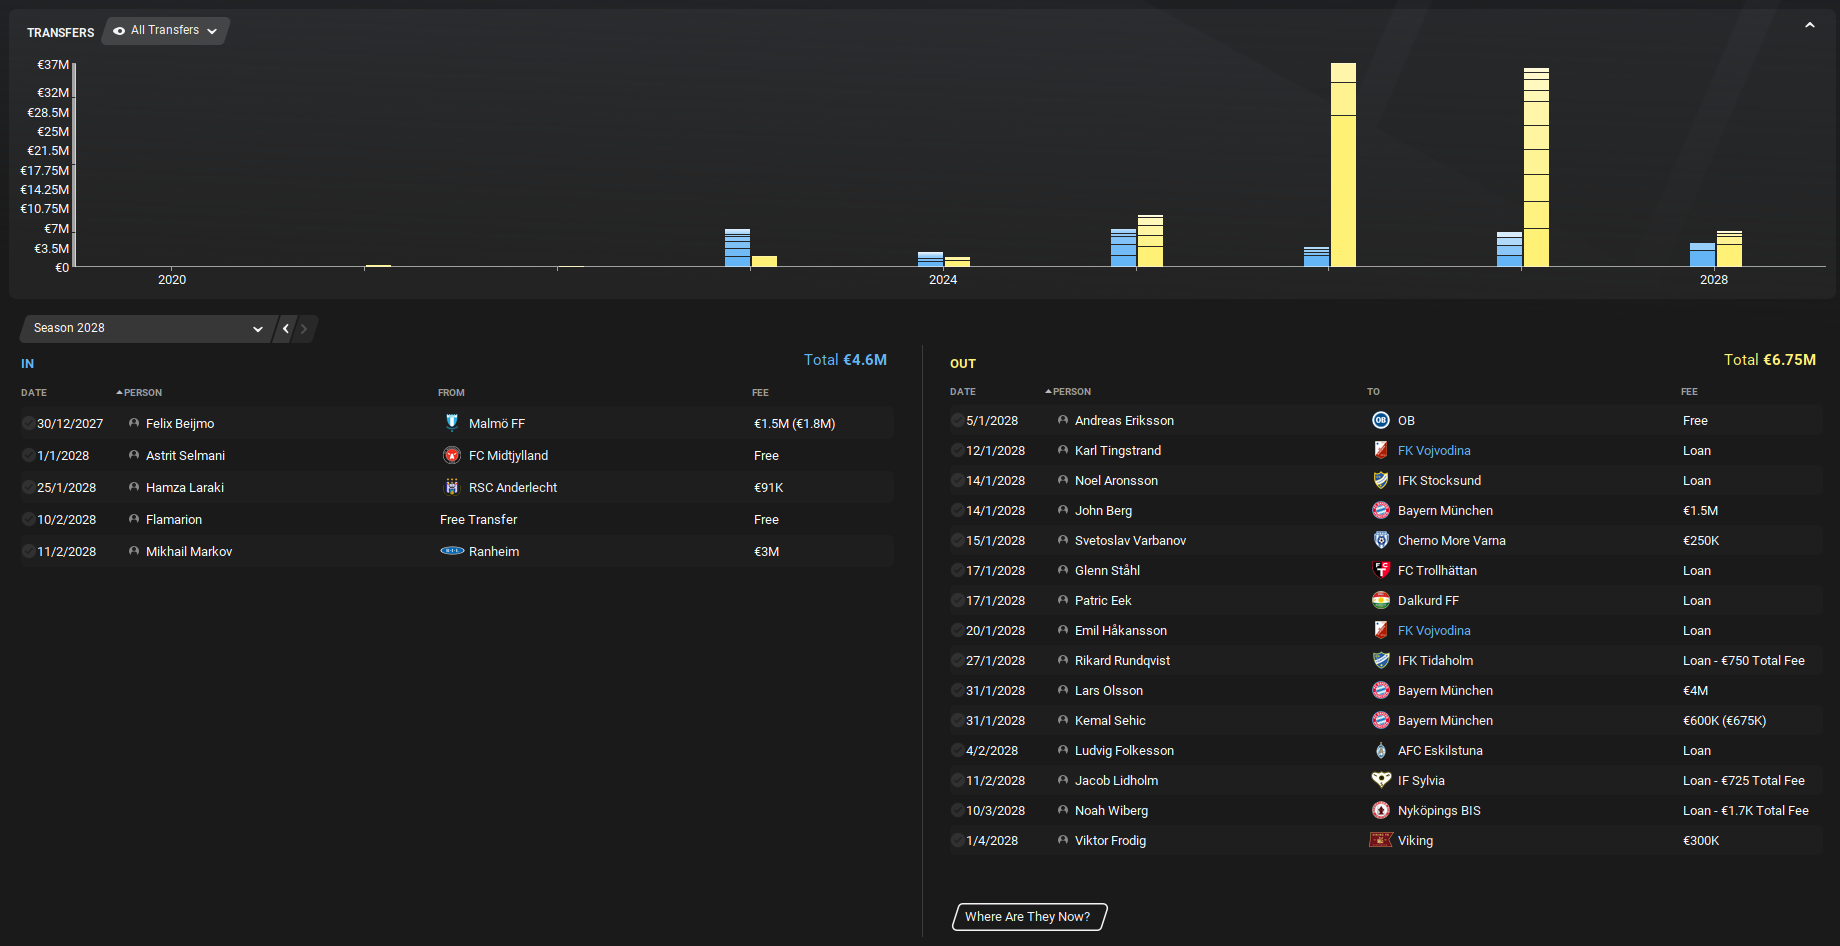Click the FC Trollhättan club badge
Viewport: 1840px width, 946px height.
(1381, 570)
